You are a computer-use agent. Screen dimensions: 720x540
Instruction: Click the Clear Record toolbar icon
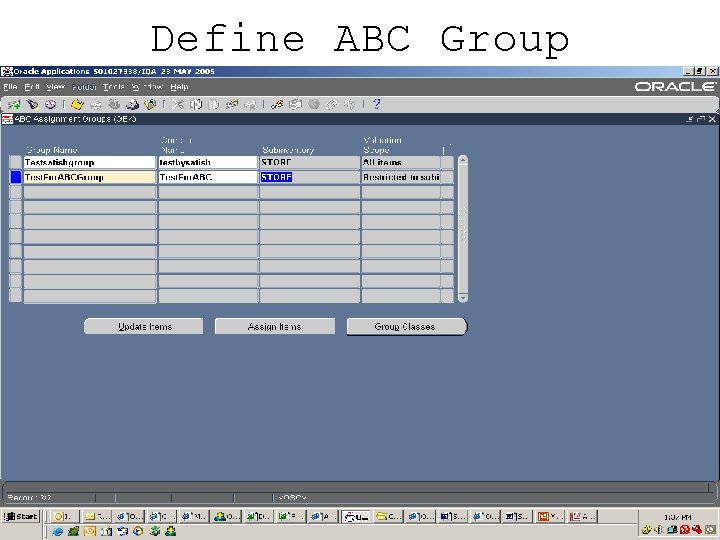point(232,105)
